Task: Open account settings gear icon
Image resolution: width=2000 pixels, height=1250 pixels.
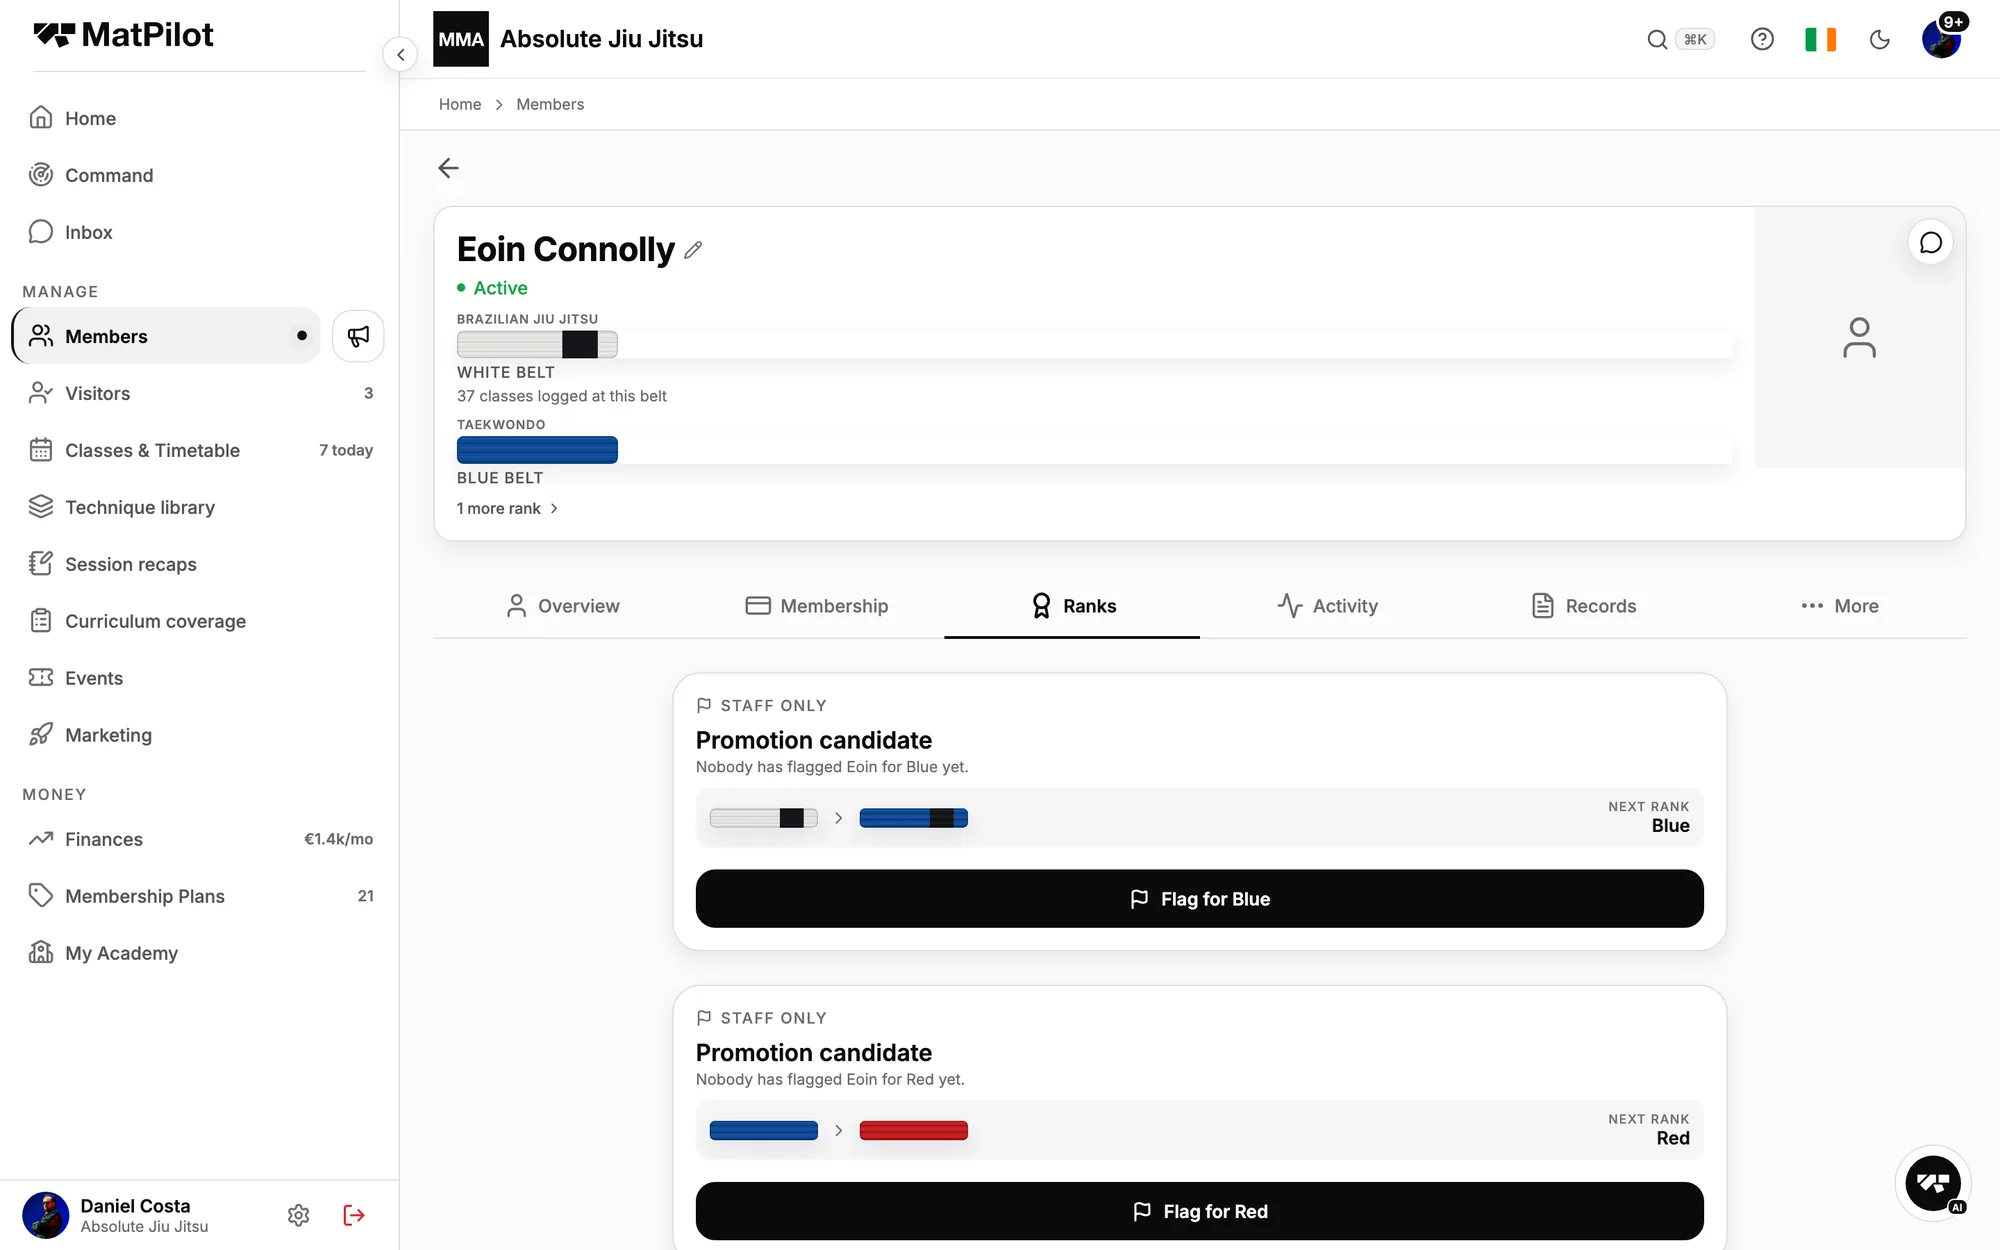Action: (x=298, y=1215)
